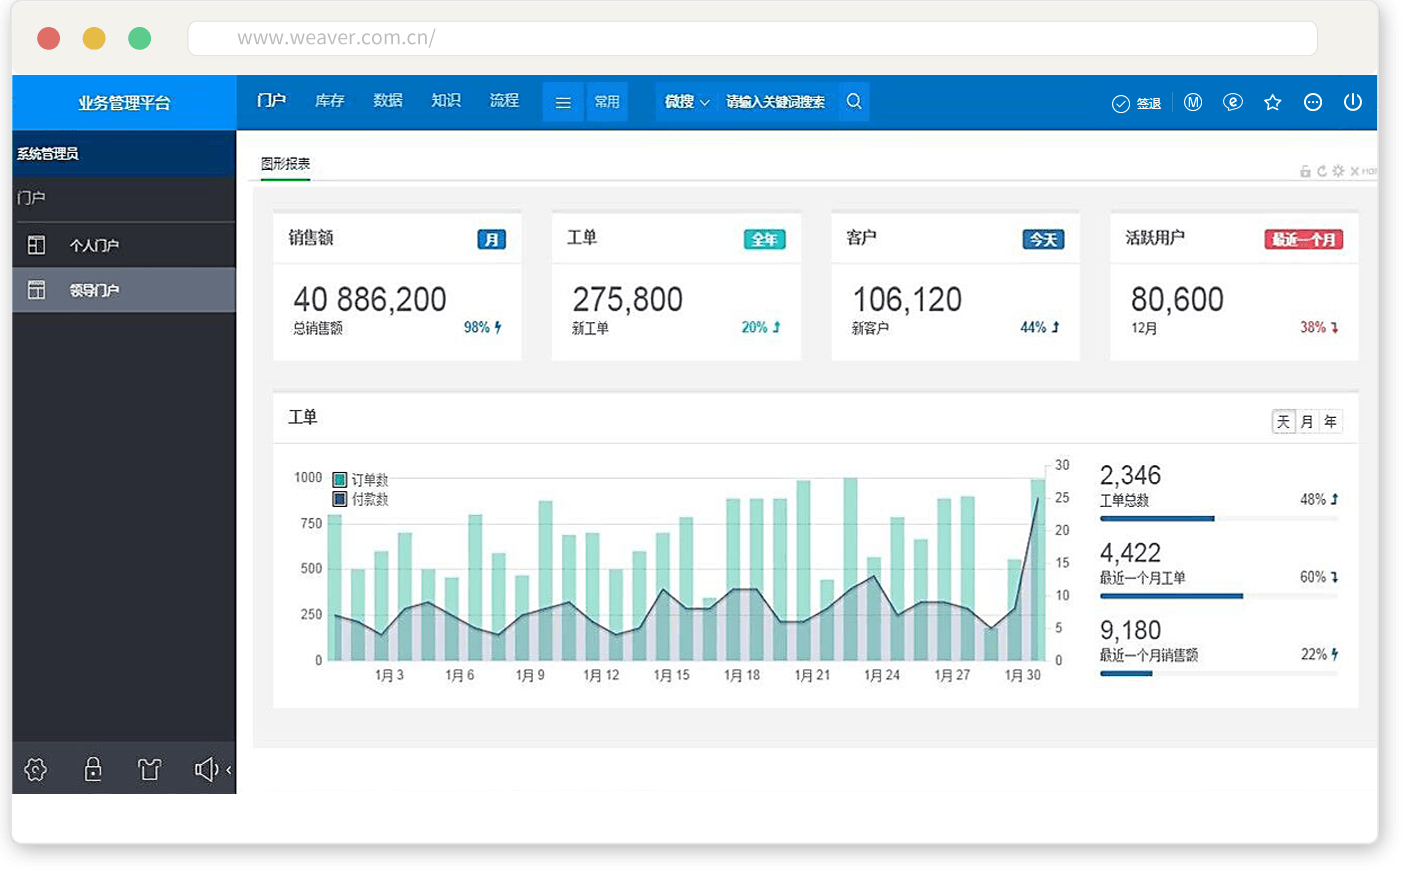Open the favorites star icon
This screenshot has width=1425, height=875.
click(1272, 102)
